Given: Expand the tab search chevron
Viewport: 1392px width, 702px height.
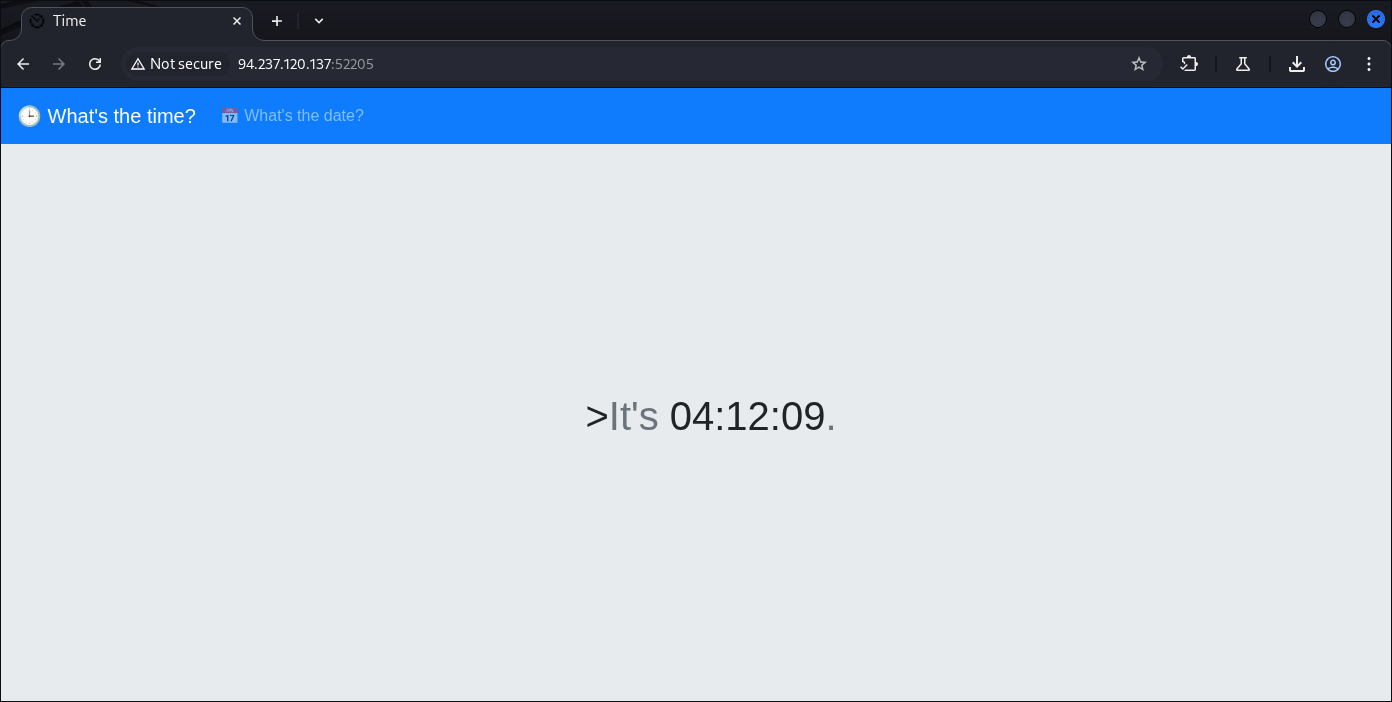Looking at the screenshot, I should 319,21.
